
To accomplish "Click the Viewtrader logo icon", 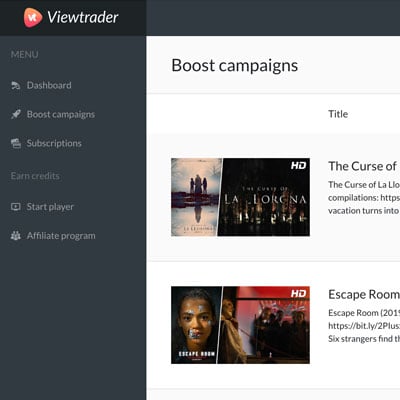I will click(33, 17).
